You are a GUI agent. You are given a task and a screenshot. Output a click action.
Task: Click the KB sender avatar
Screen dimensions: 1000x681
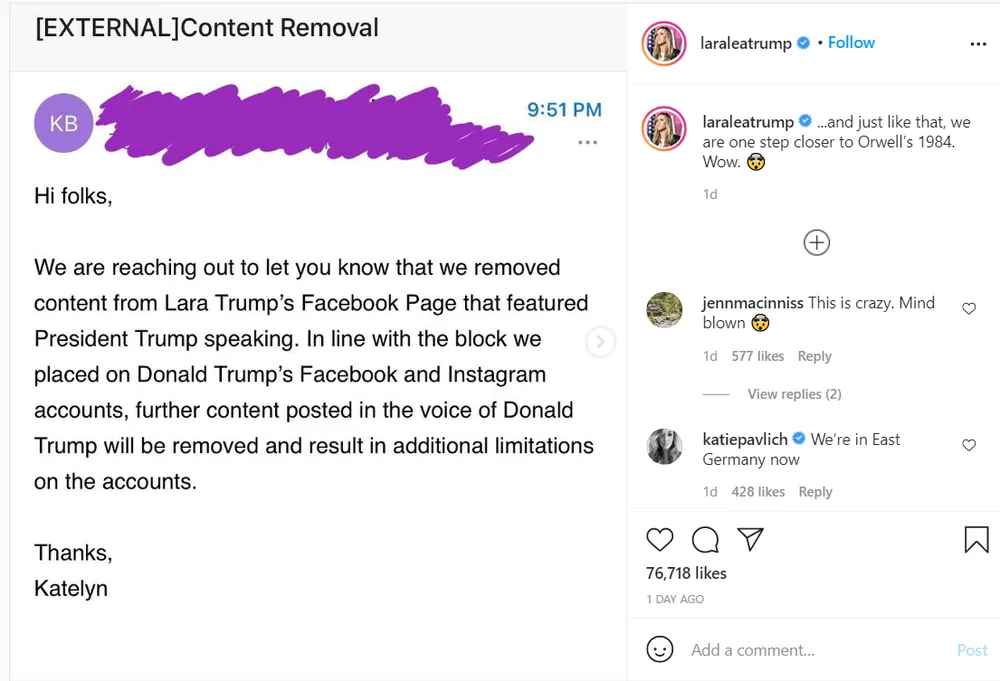pos(64,124)
